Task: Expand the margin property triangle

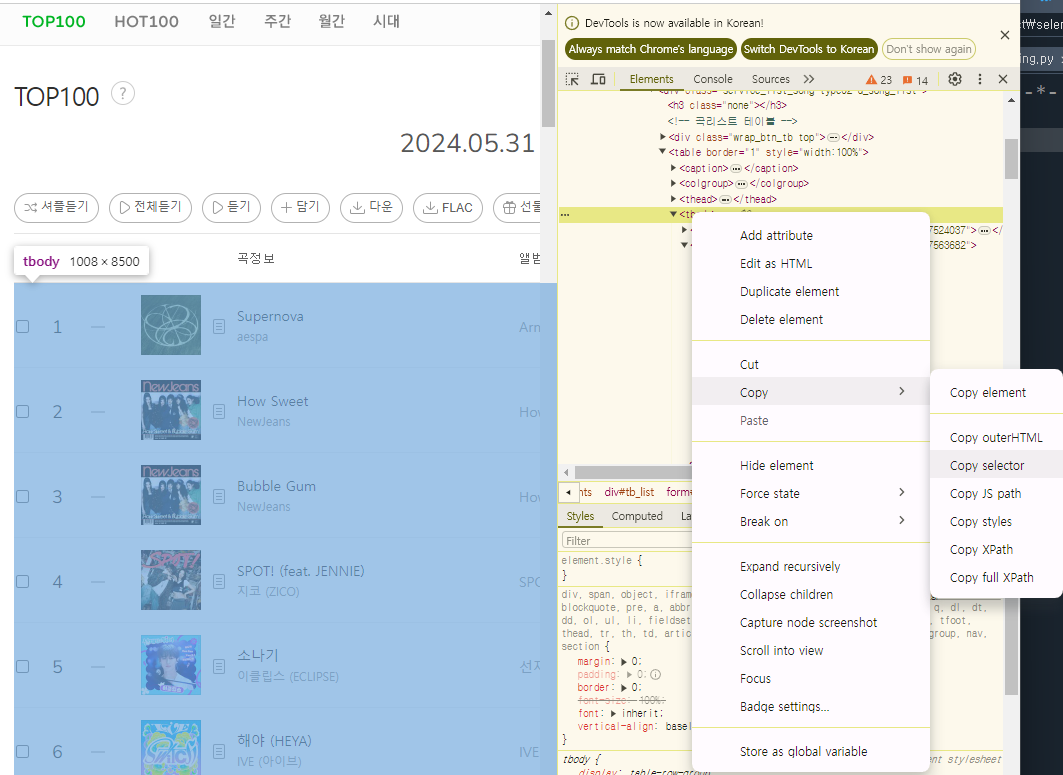Action: 624,662
